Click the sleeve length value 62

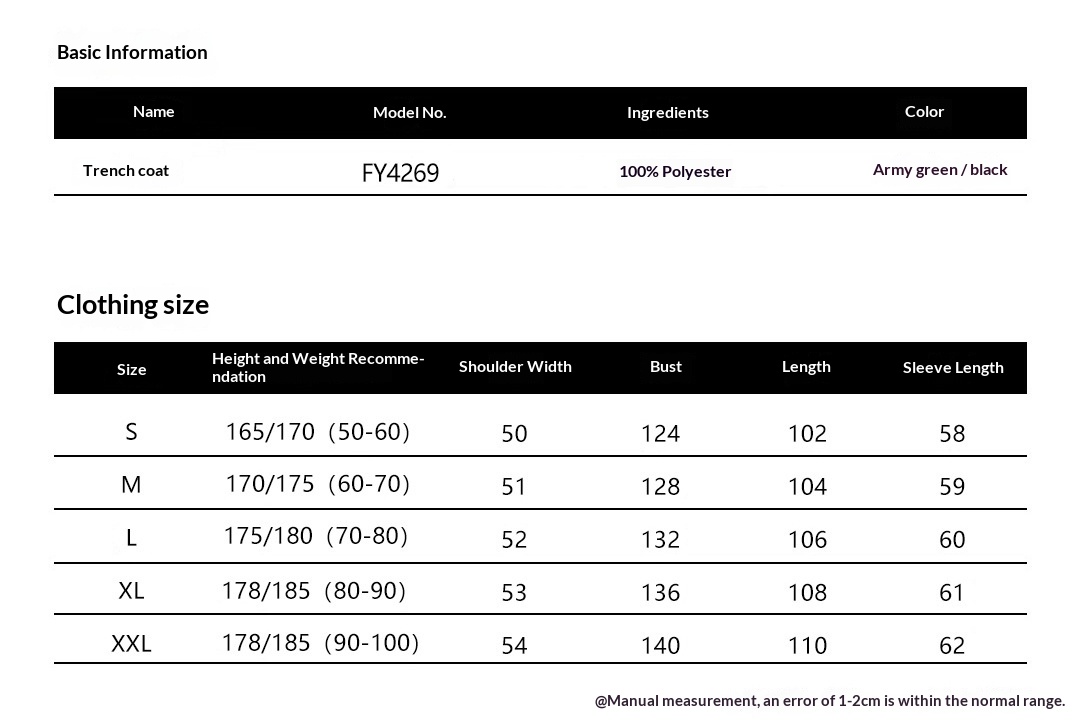(952, 645)
